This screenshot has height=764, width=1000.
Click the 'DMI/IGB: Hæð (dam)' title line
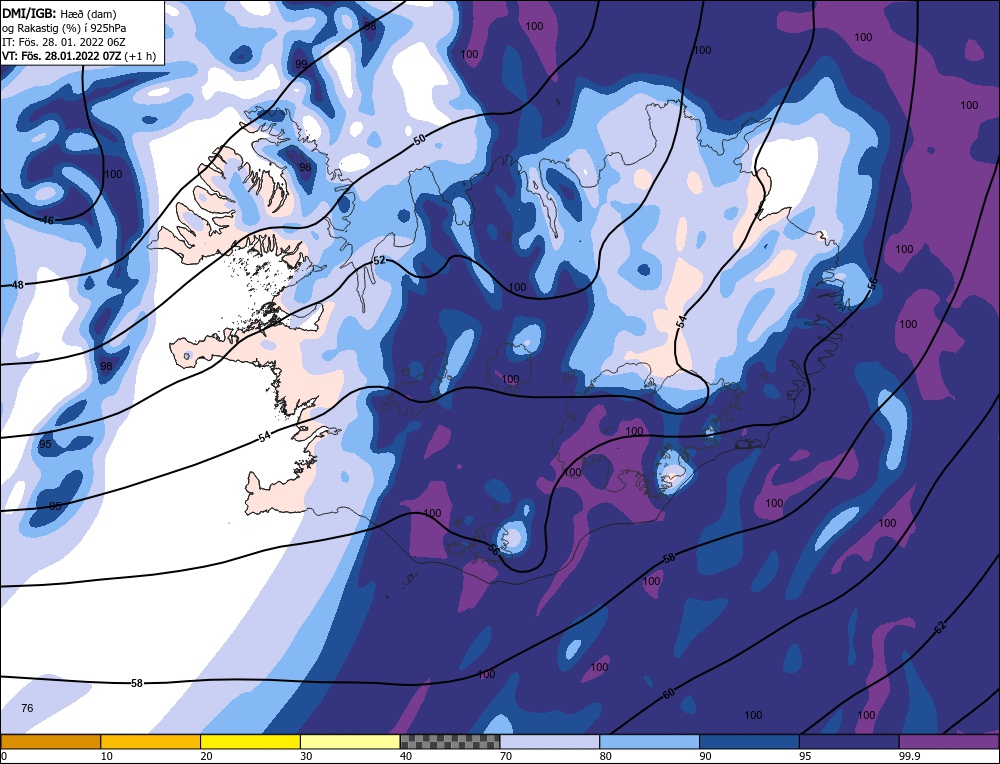click(x=59, y=13)
